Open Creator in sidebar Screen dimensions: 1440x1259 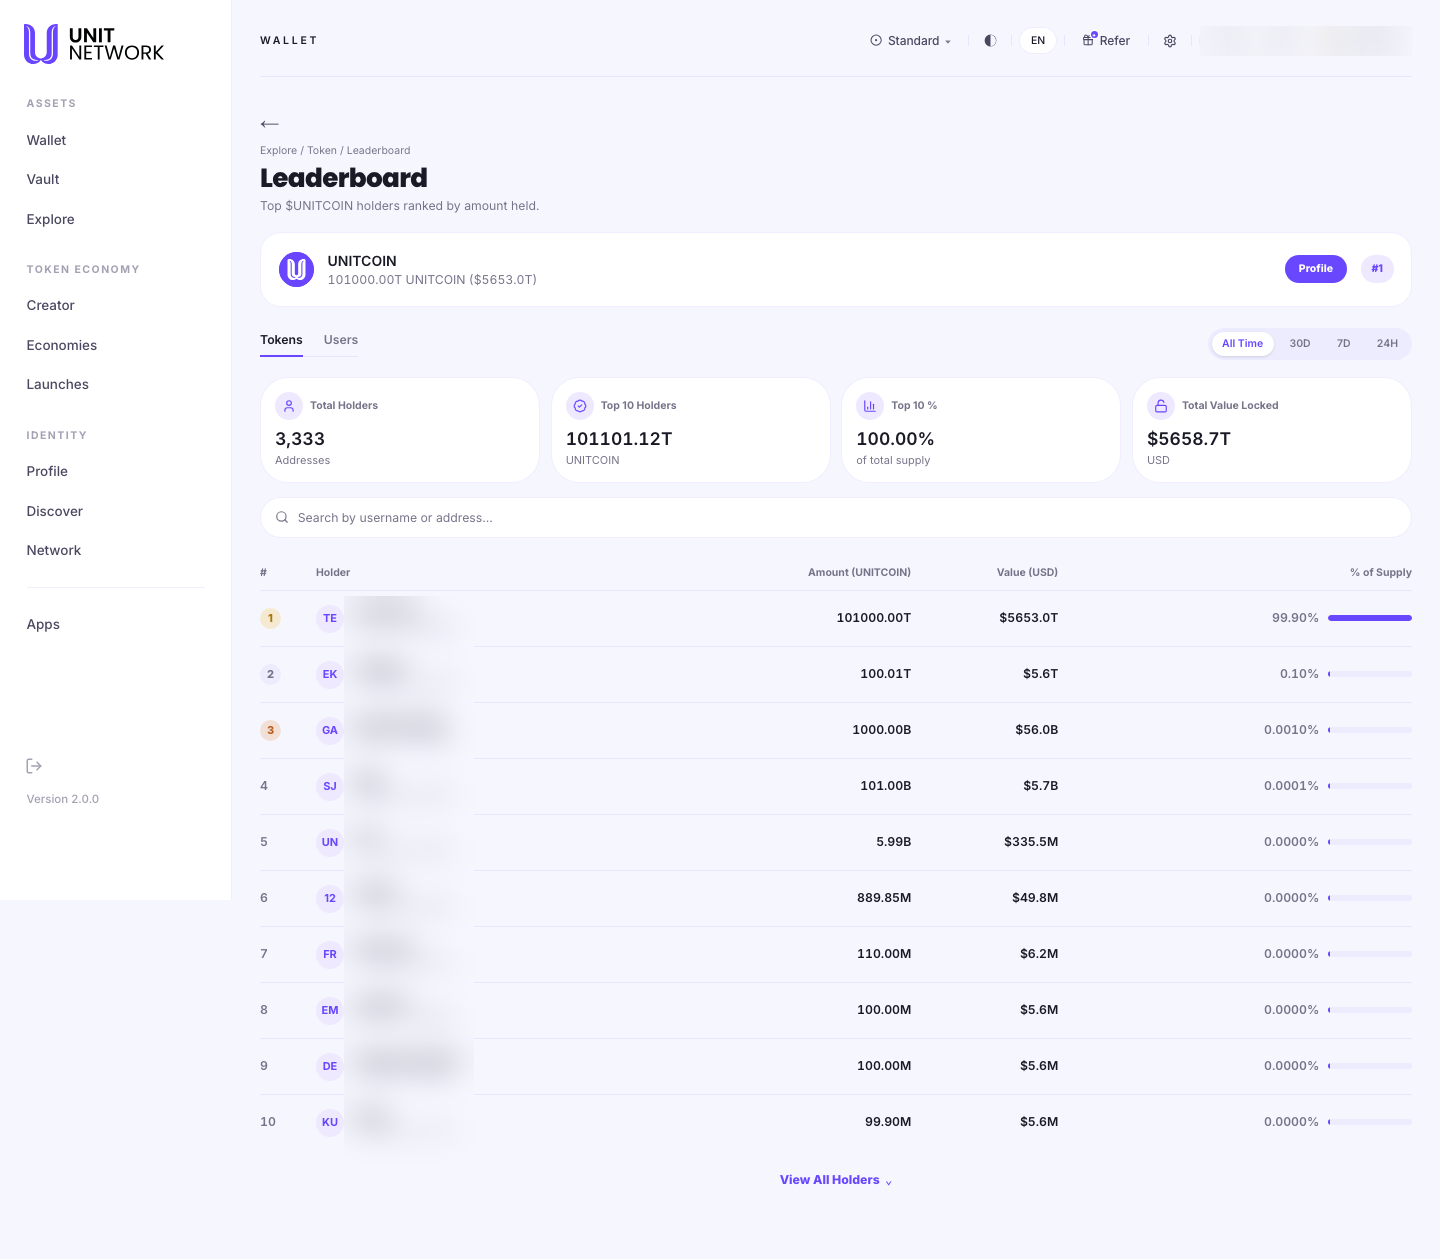tap(50, 306)
